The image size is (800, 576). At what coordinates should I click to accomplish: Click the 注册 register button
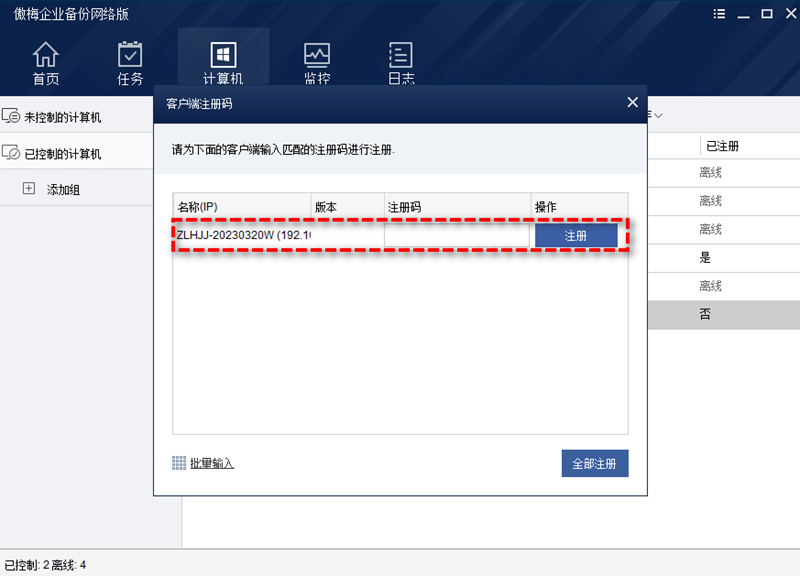tap(576, 234)
